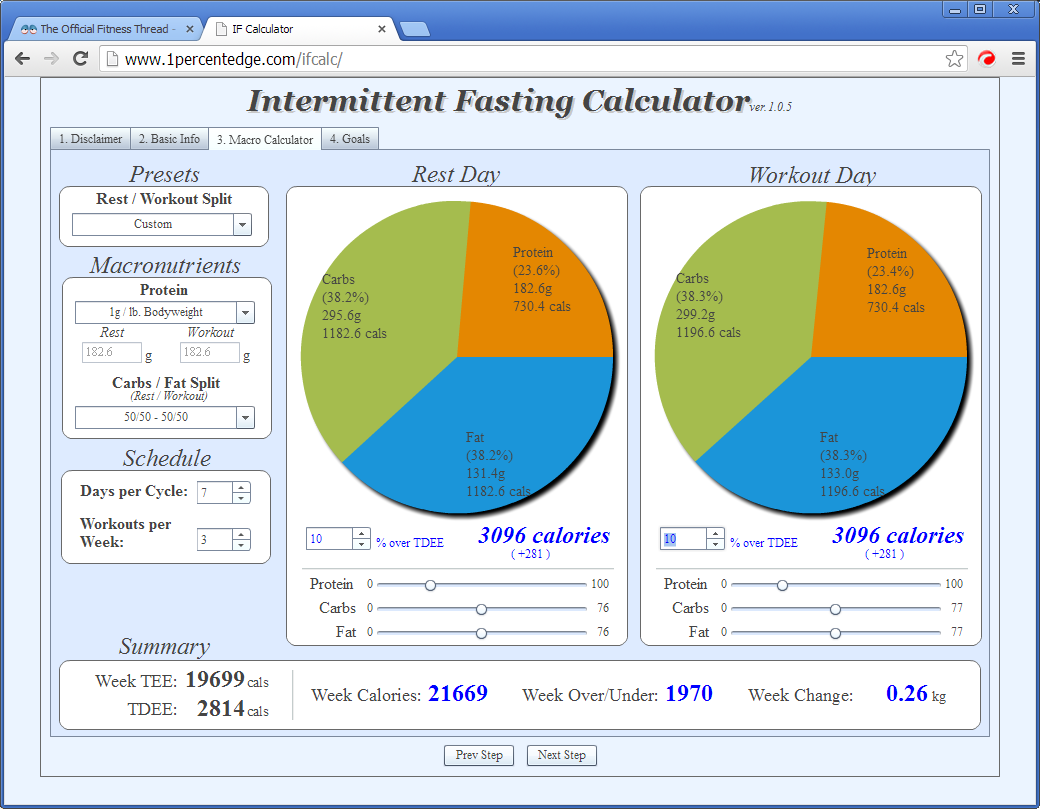Click the Workout Day Protein slider handle
Screen dimensions: 1040x809
pyautogui.click(x=783, y=585)
